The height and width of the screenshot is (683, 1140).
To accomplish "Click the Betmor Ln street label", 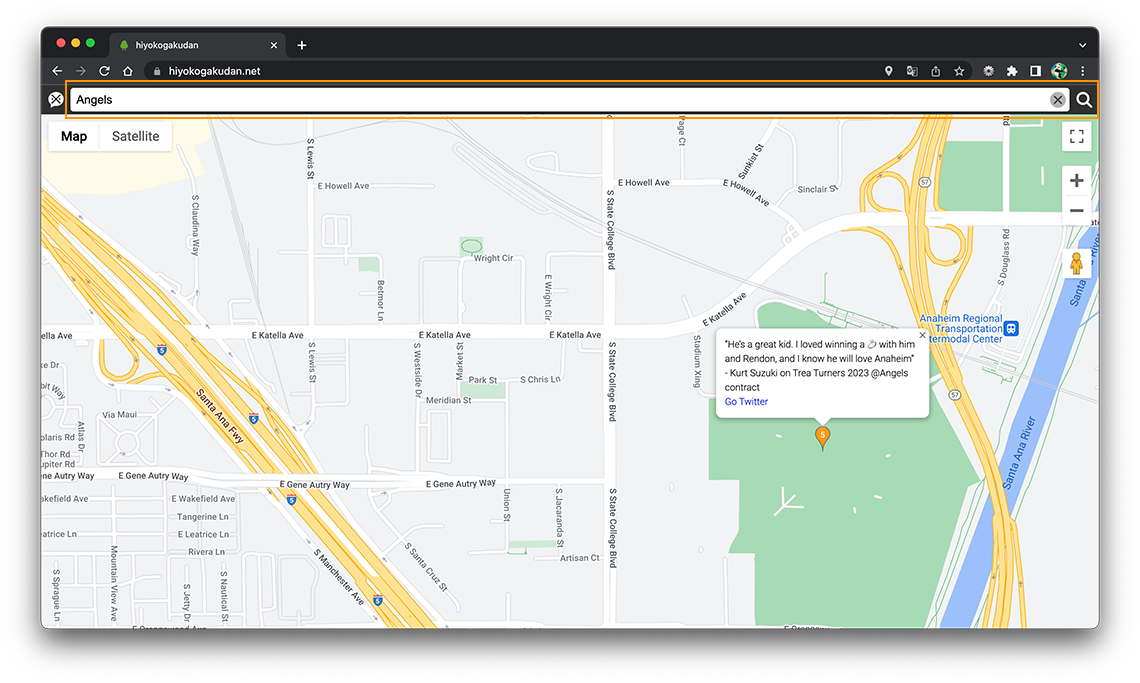I will coord(380,301).
